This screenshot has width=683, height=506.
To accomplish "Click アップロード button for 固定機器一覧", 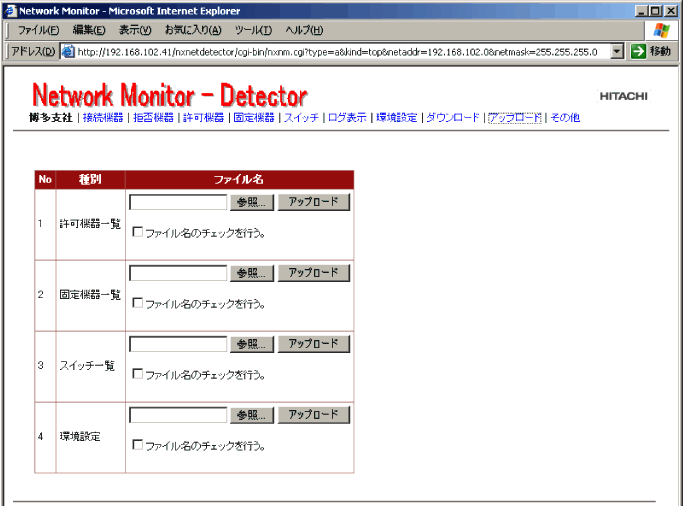I will click(x=314, y=273).
